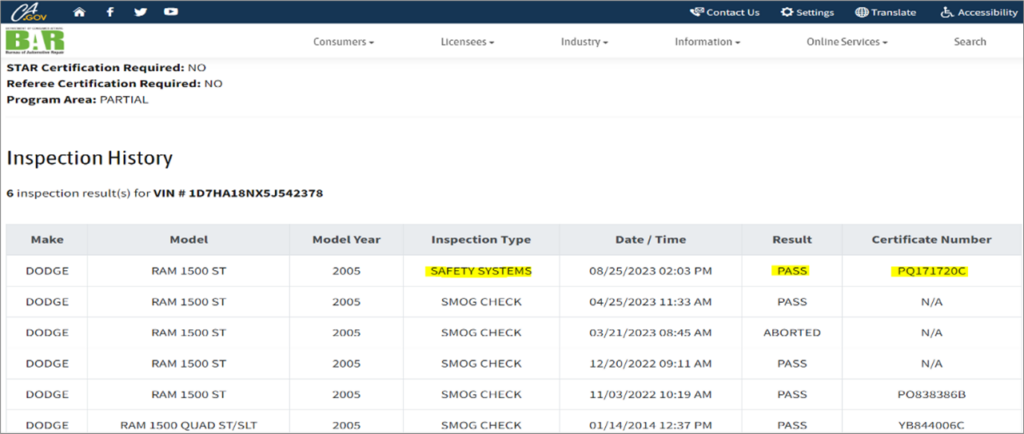This screenshot has width=1024, height=434.
Task: Select certificate number PQ171720C
Action: tap(931, 271)
